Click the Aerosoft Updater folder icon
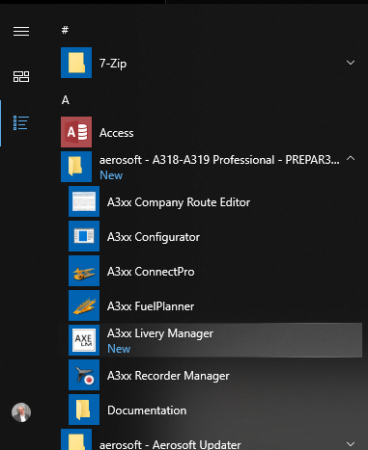 [x=76, y=440]
